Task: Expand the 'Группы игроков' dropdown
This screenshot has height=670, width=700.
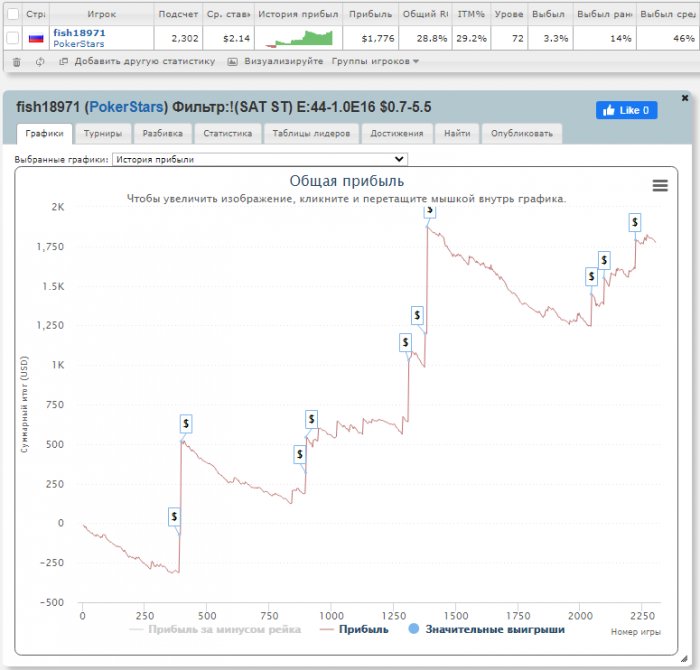Action: tap(375, 61)
